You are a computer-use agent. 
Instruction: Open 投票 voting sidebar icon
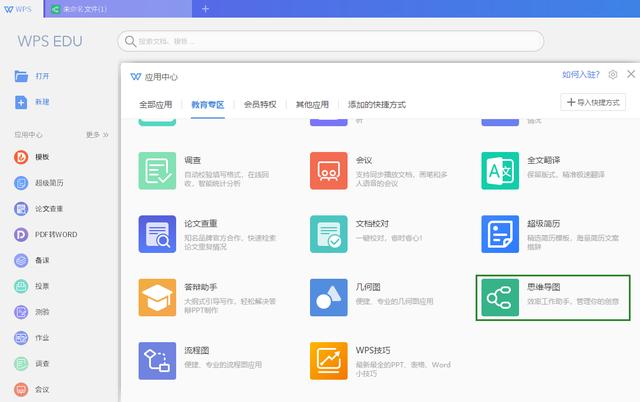[x=21, y=286]
